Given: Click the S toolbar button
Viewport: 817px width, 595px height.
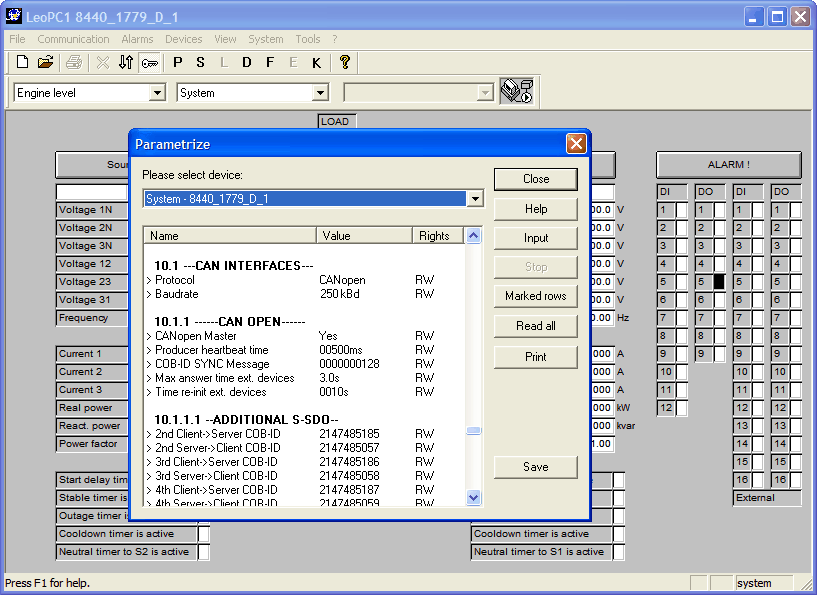Looking at the screenshot, I should pyautogui.click(x=200, y=63).
